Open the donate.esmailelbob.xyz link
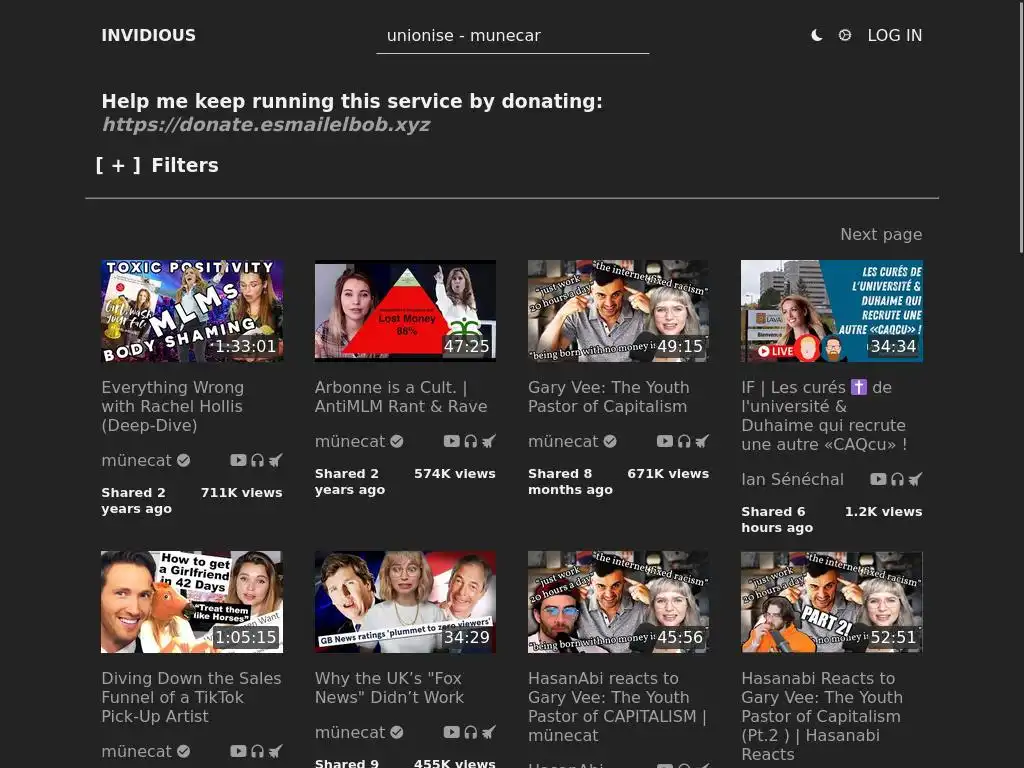1024x768 pixels. pos(266,124)
